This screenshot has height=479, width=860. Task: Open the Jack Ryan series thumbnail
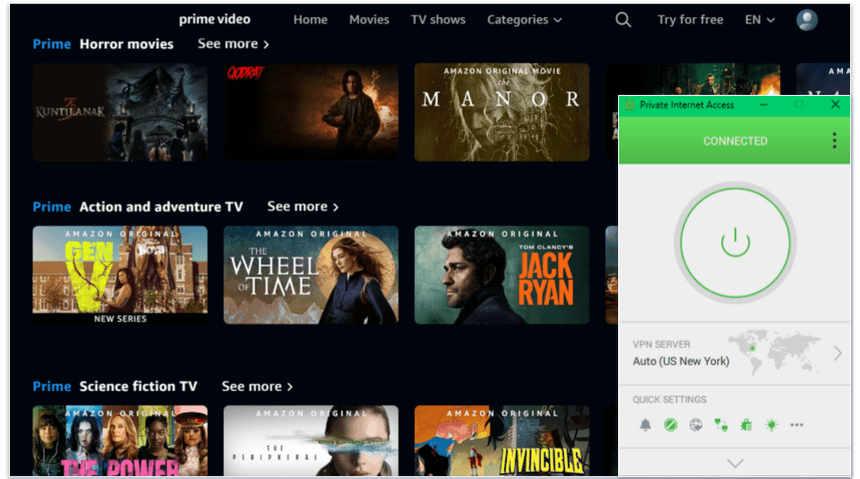click(502, 275)
